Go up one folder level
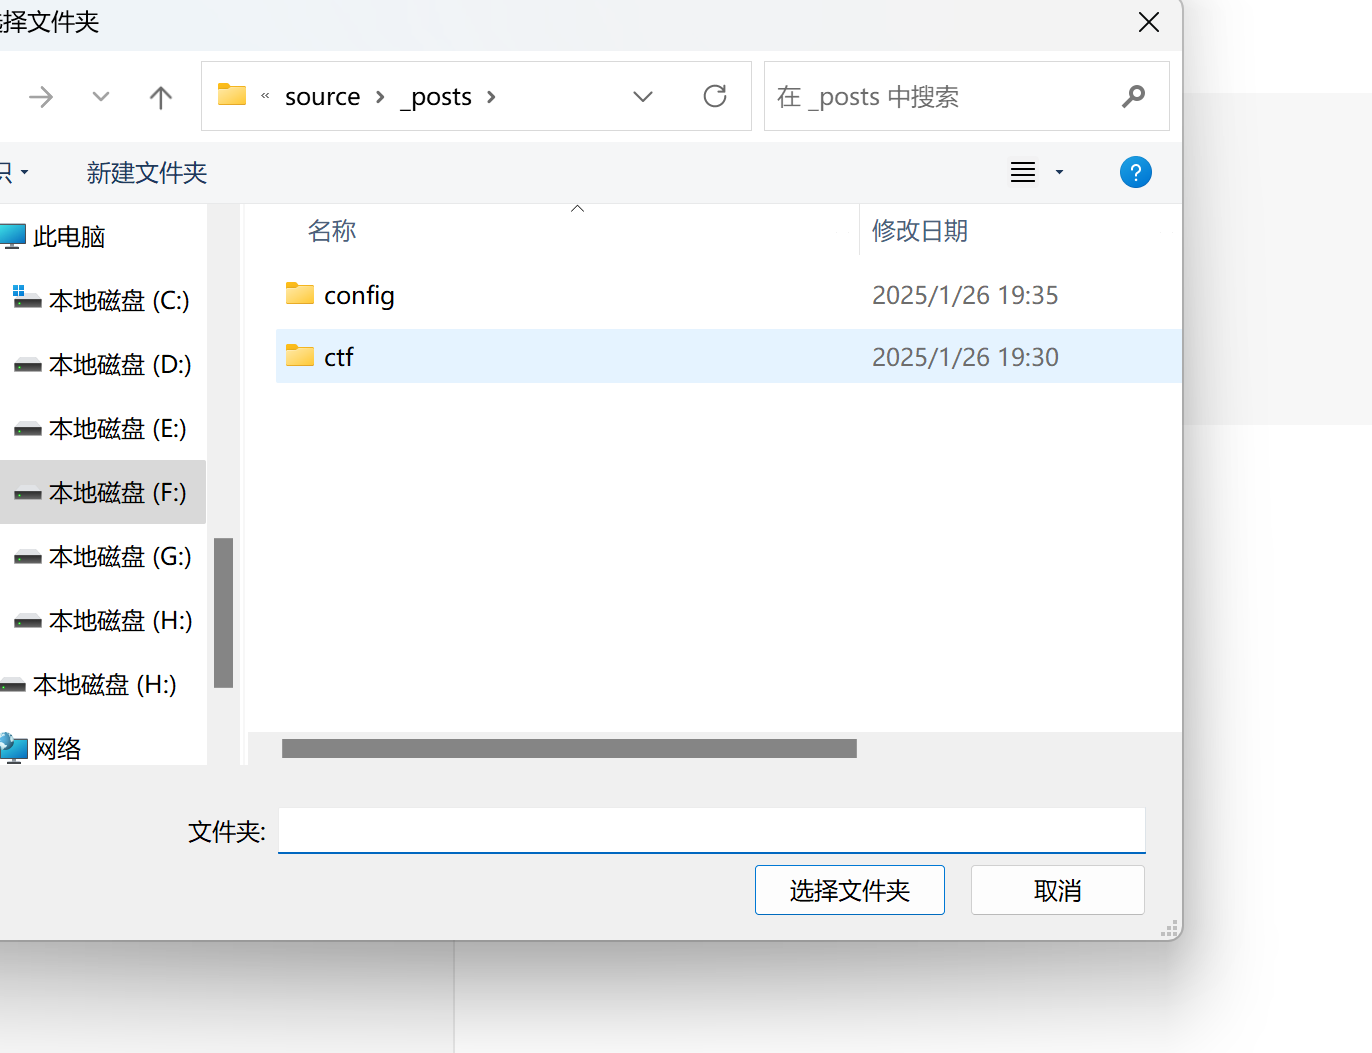Image resolution: width=1372 pixels, height=1053 pixels. [160, 97]
